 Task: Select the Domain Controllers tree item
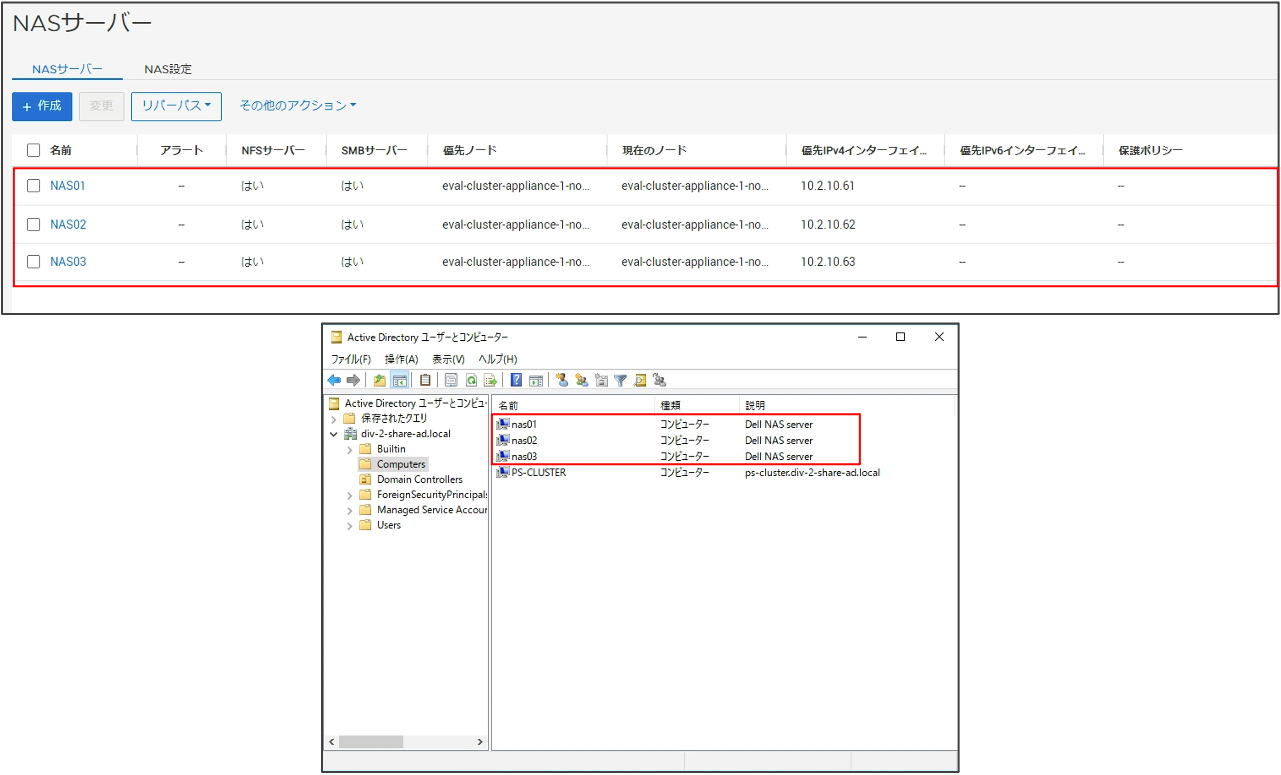point(419,480)
